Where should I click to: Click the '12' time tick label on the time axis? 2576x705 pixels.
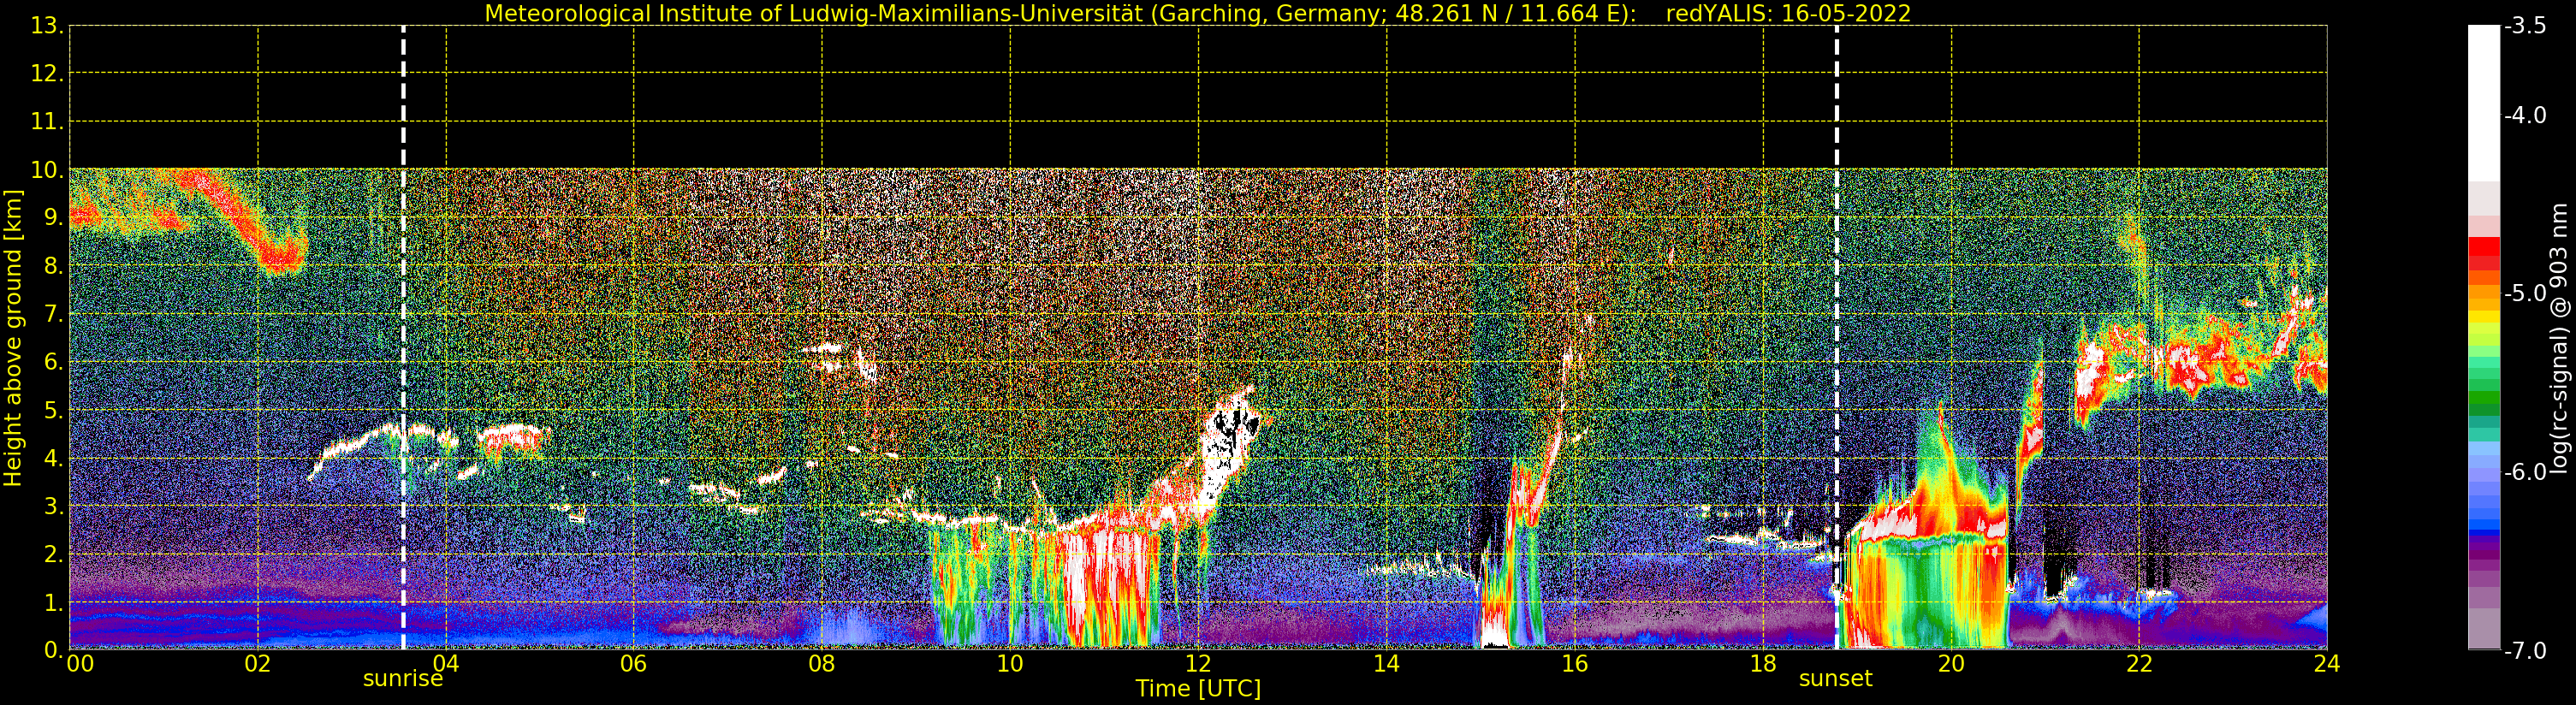1197,664
